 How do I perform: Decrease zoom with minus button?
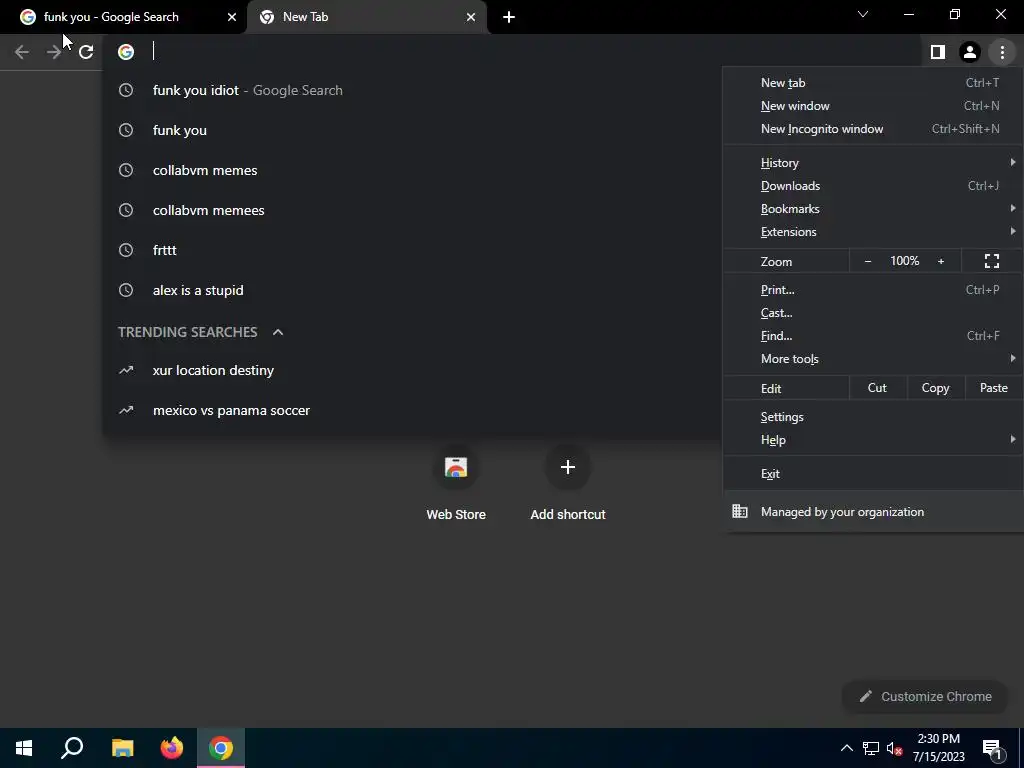point(868,261)
